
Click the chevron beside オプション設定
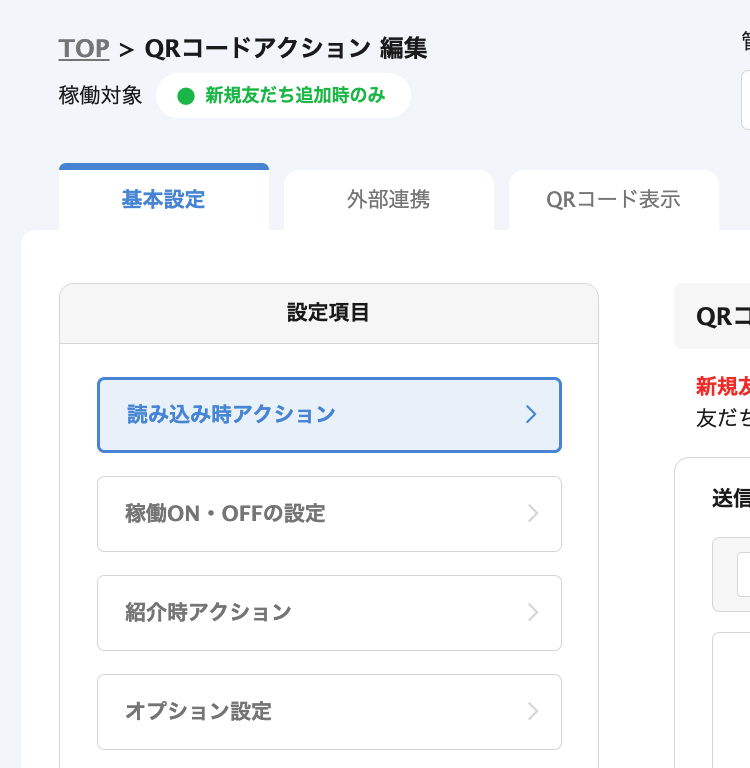[533, 712]
